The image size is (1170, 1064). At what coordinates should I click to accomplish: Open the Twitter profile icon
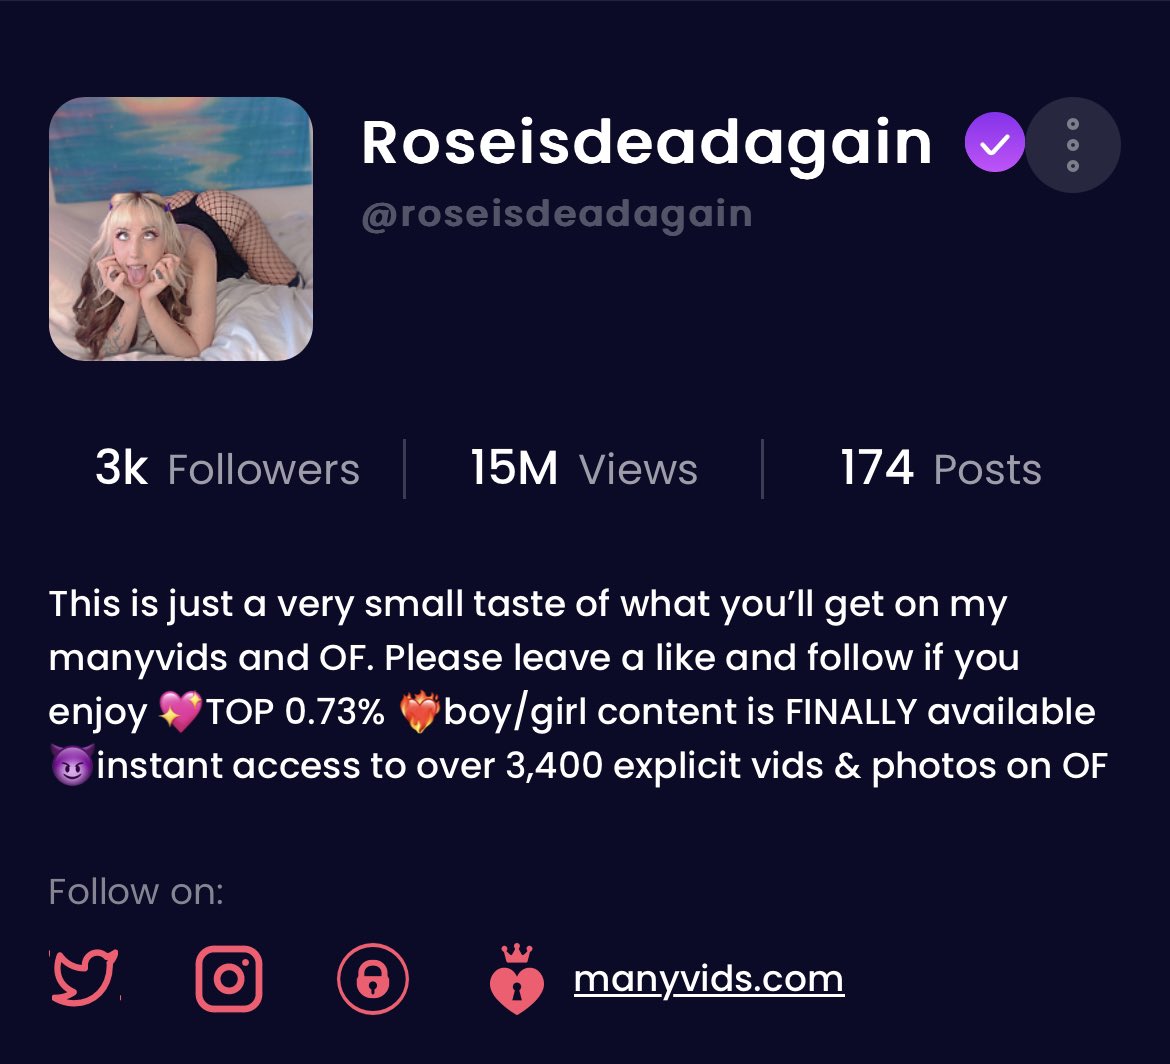point(84,977)
